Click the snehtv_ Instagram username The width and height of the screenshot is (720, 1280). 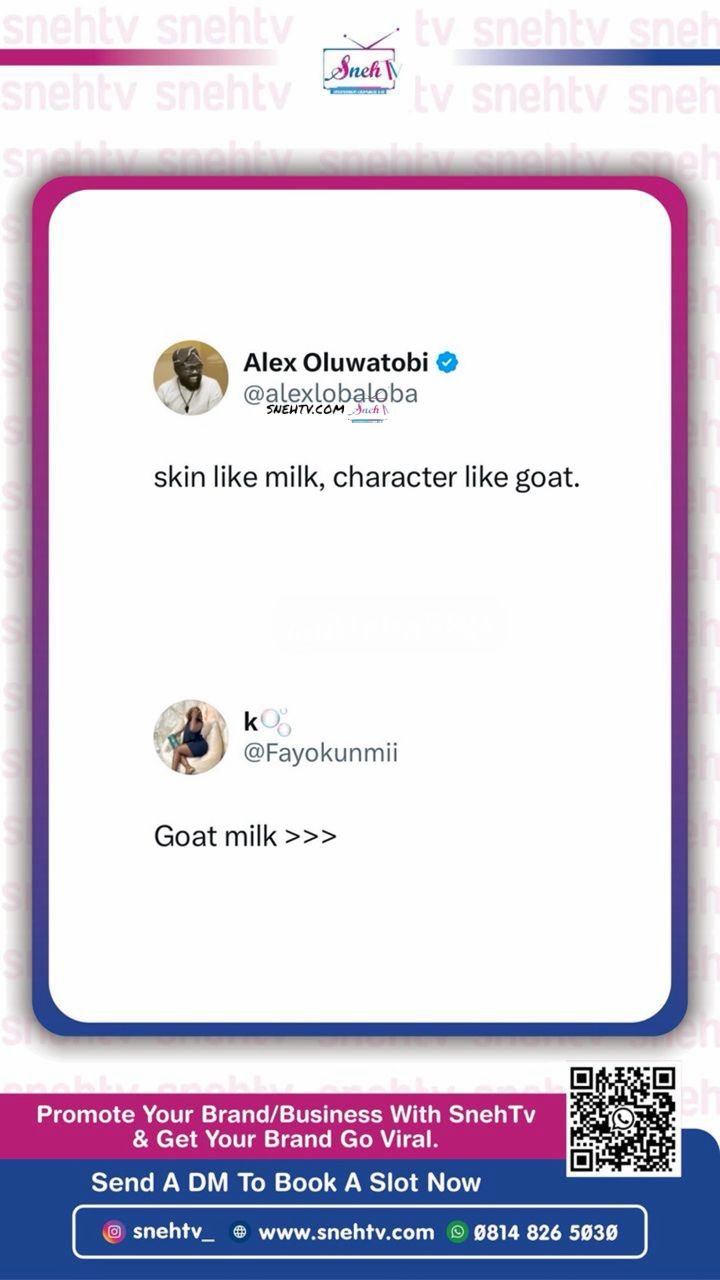click(x=173, y=1232)
